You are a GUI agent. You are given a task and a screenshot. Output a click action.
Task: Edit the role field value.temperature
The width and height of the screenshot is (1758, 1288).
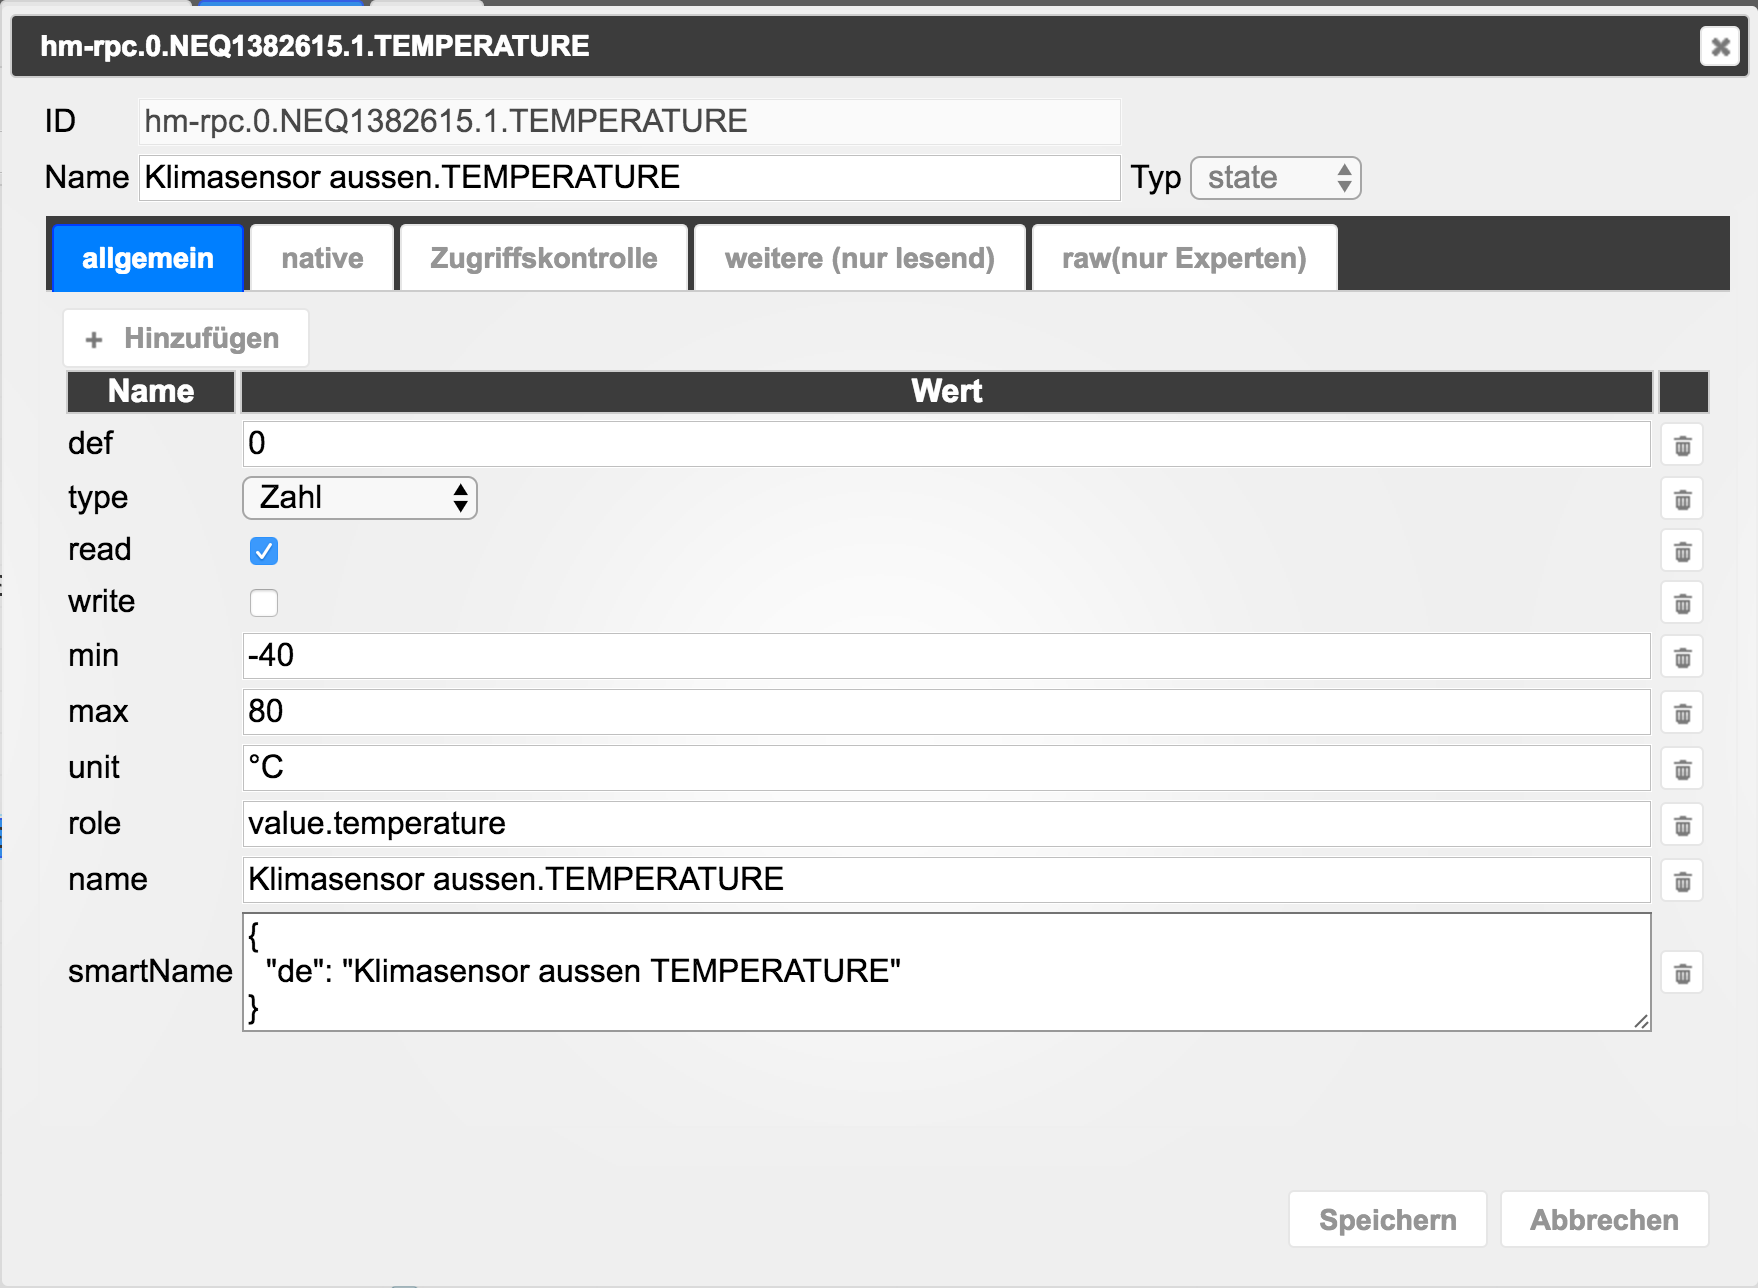point(946,824)
